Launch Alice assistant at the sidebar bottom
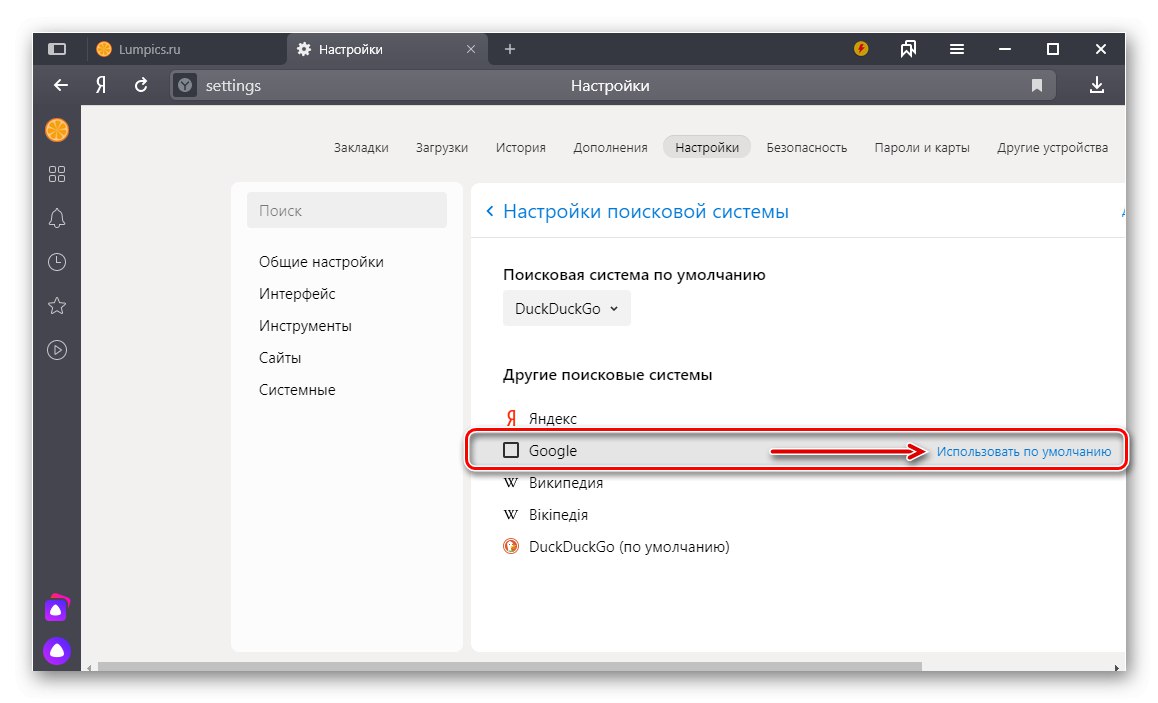This screenshot has width=1158, height=703. click(57, 651)
